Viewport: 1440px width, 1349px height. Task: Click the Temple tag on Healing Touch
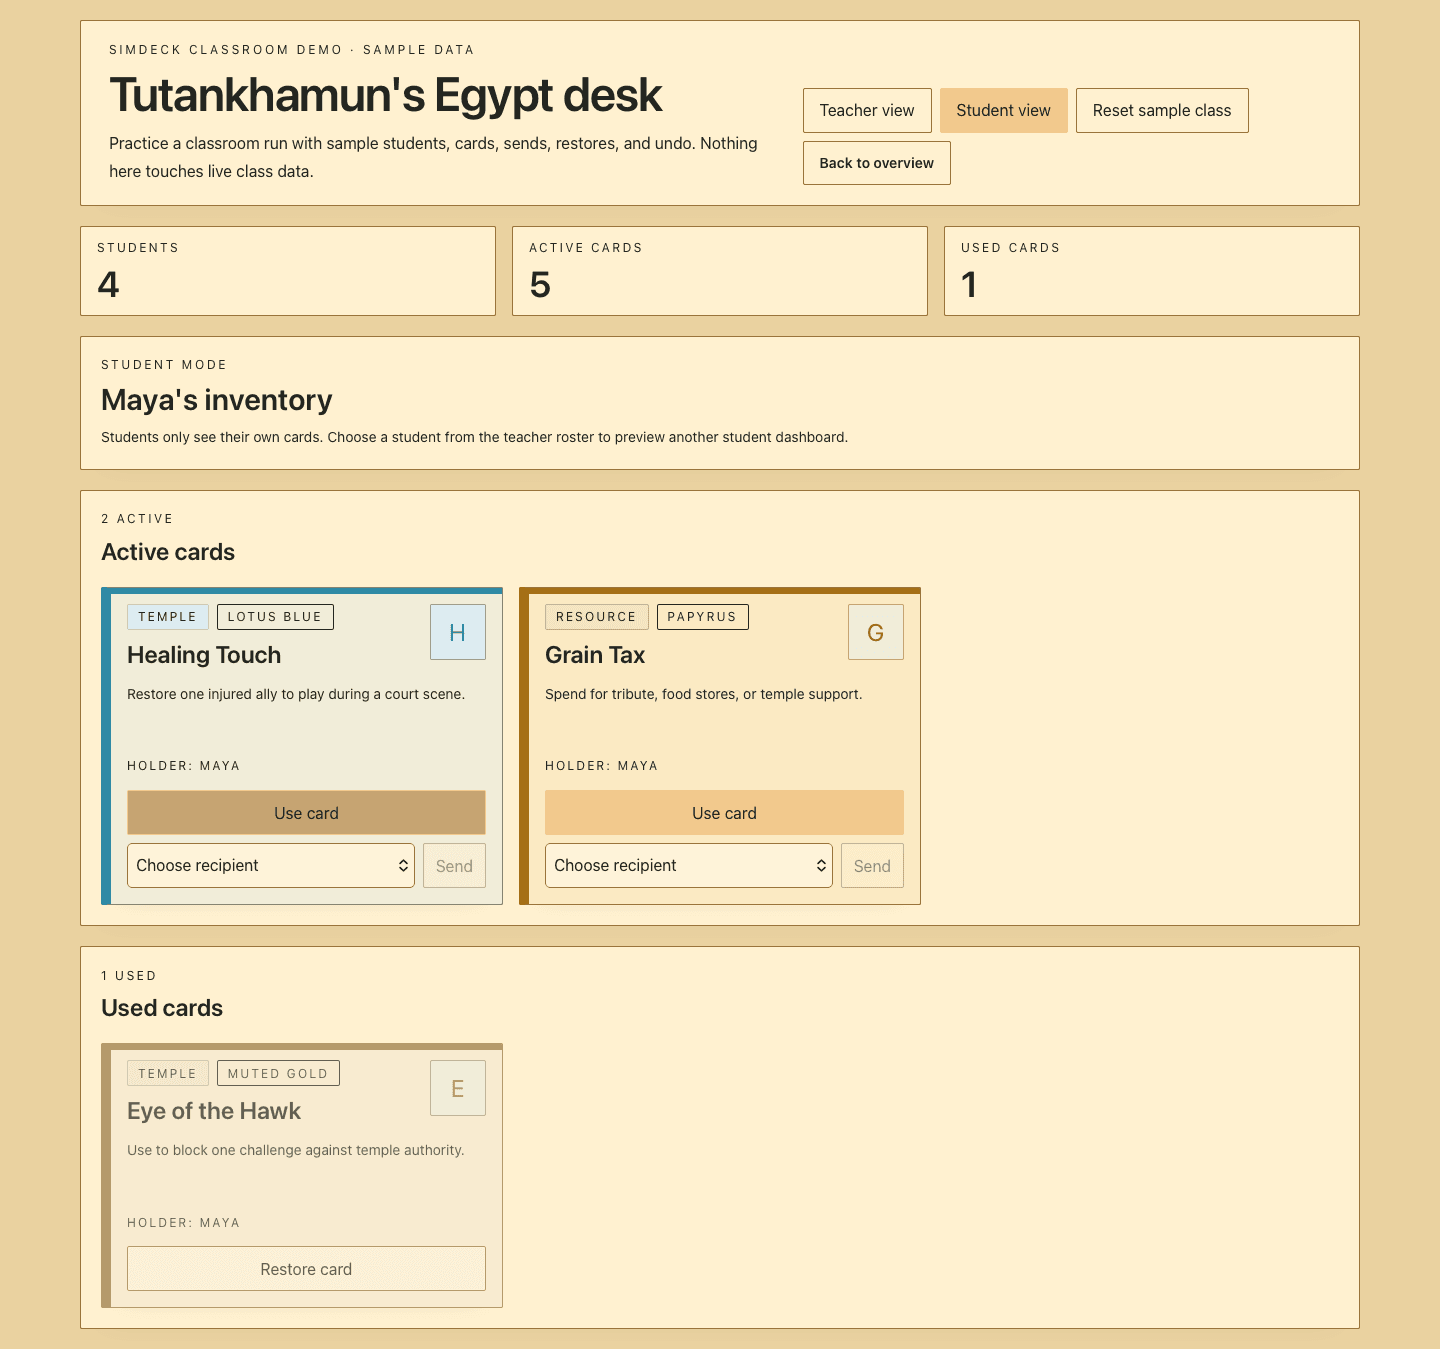(x=168, y=617)
